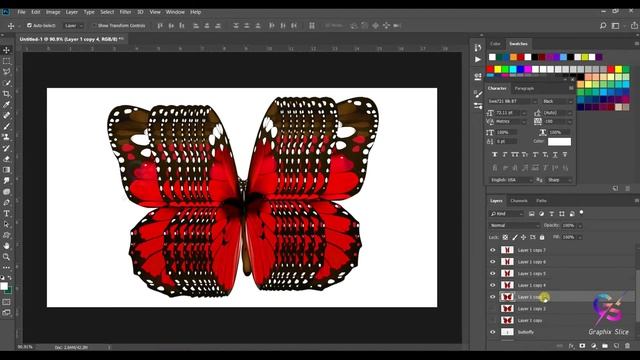This screenshot has width=640, height=360.
Task: Add a layer mask from Layers panel footer
Action: click(582, 346)
